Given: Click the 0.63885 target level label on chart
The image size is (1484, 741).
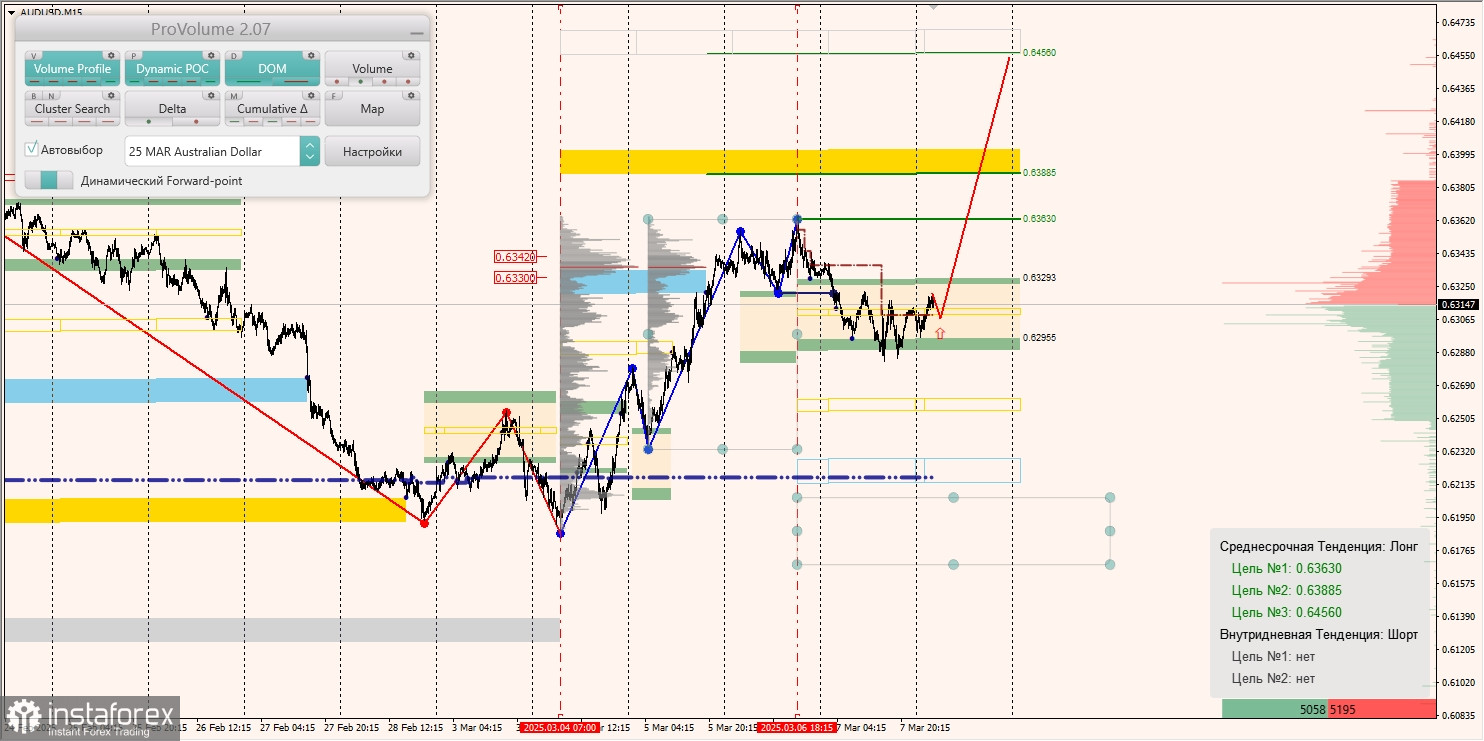Looking at the screenshot, I should point(1040,172).
